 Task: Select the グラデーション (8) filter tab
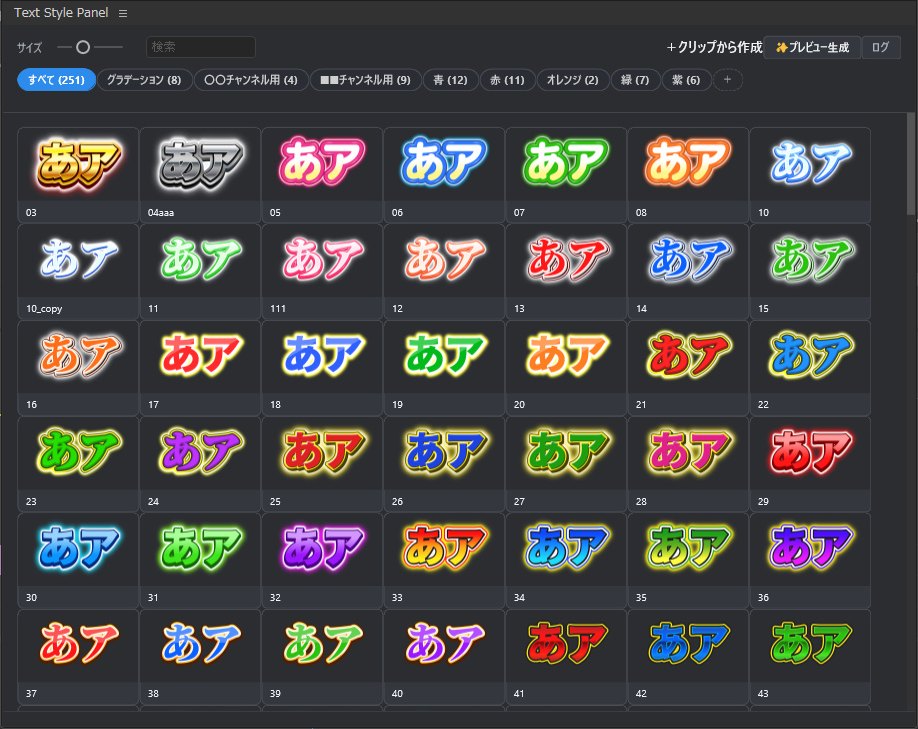coord(144,80)
